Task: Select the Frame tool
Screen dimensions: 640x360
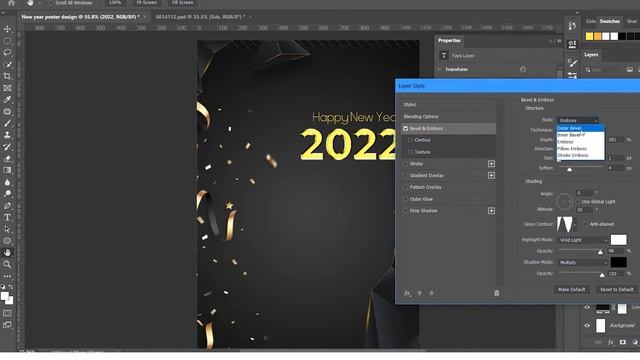Action: (7, 88)
